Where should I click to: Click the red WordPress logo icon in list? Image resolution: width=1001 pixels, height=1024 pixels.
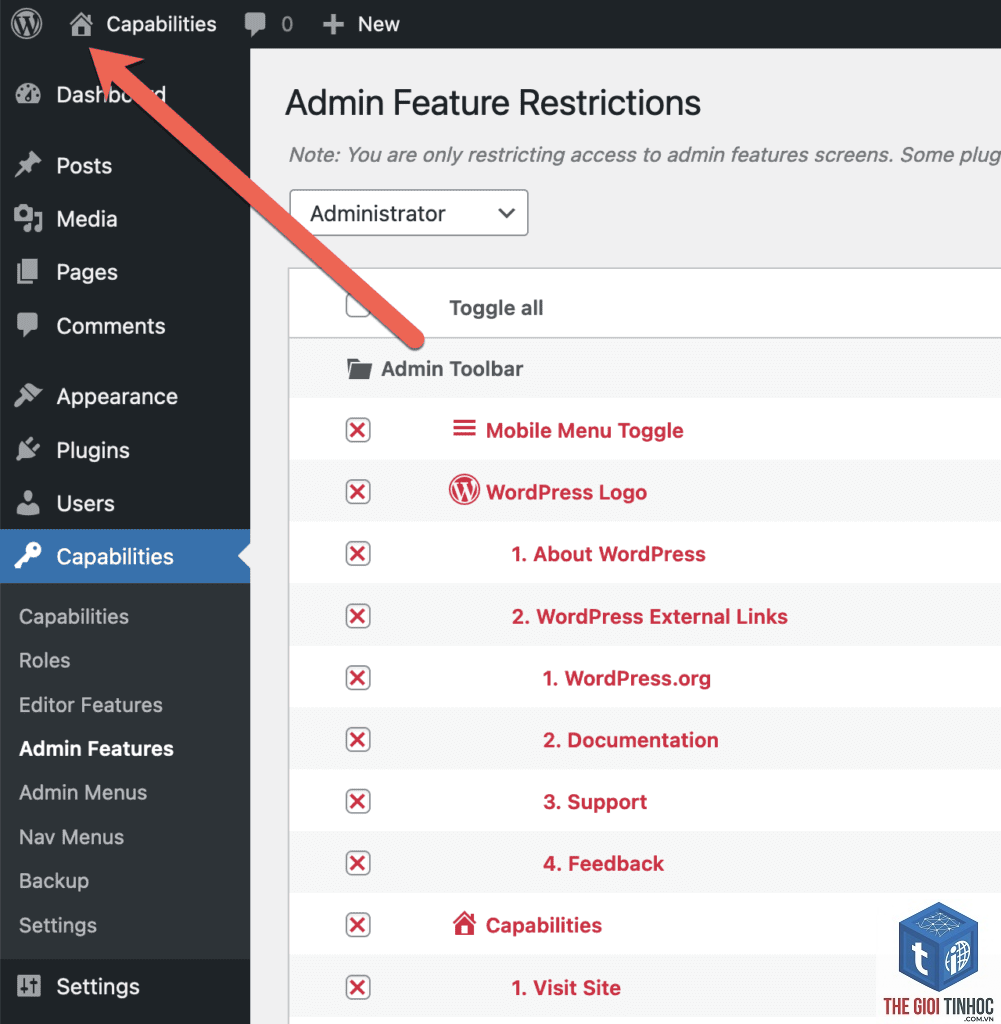point(464,490)
